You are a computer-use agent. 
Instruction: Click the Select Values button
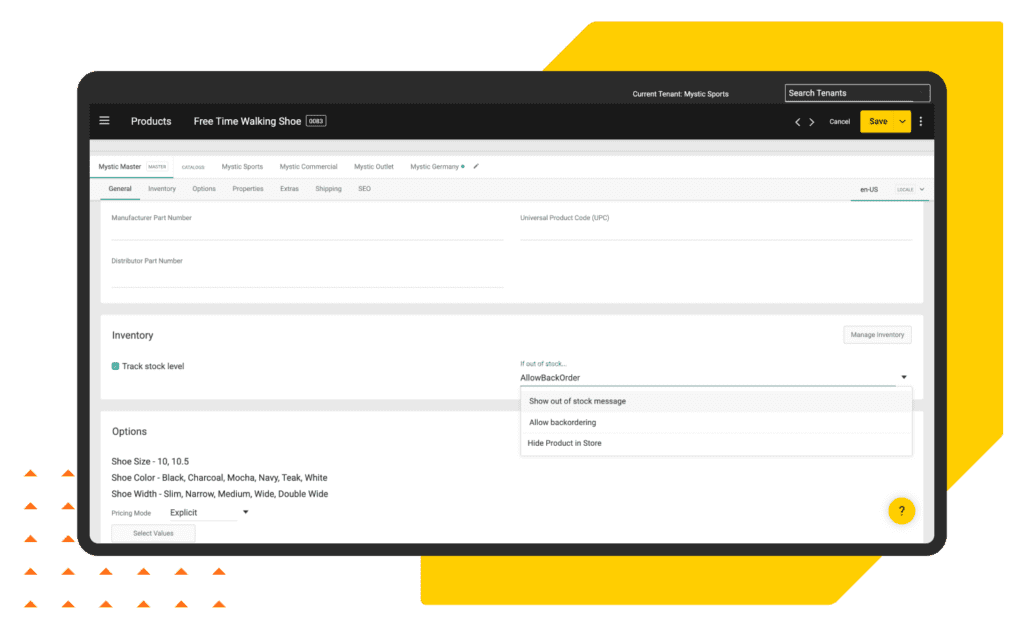153,533
